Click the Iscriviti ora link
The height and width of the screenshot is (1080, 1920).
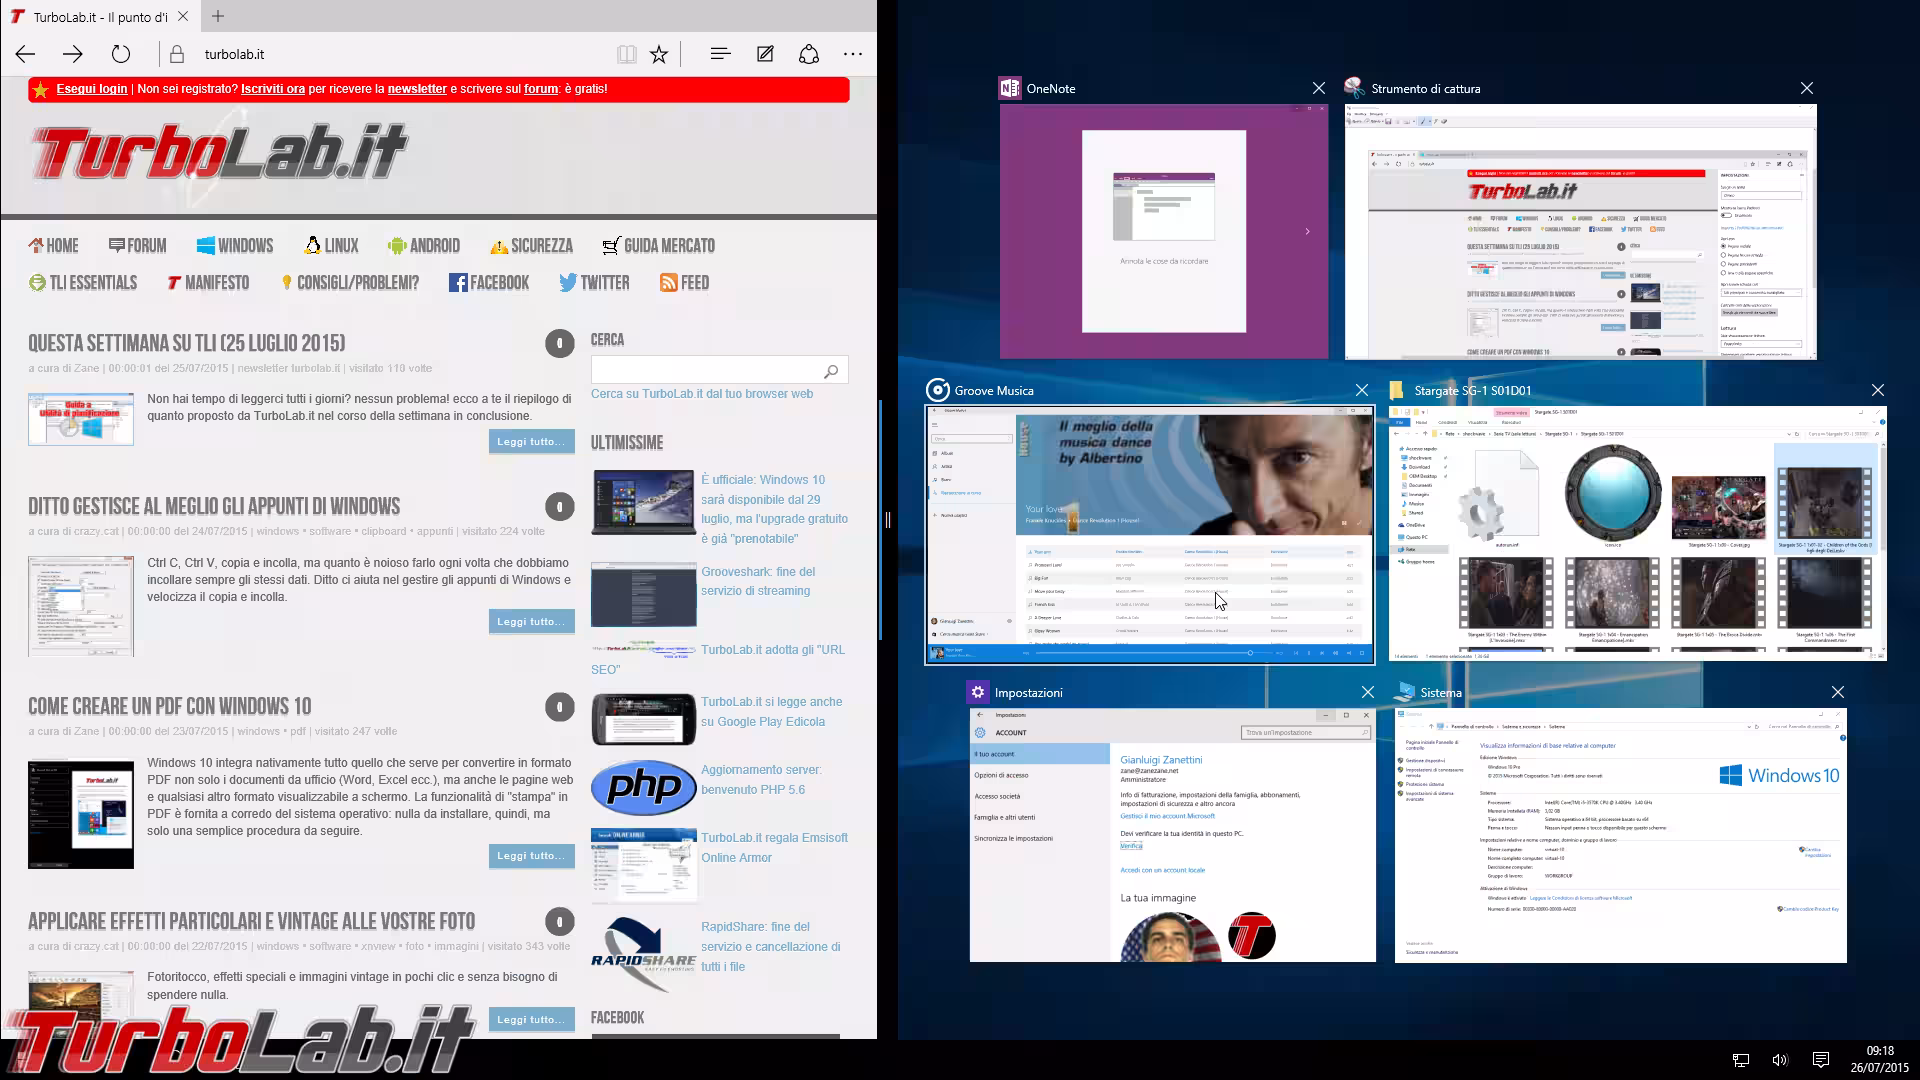tap(271, 89)
